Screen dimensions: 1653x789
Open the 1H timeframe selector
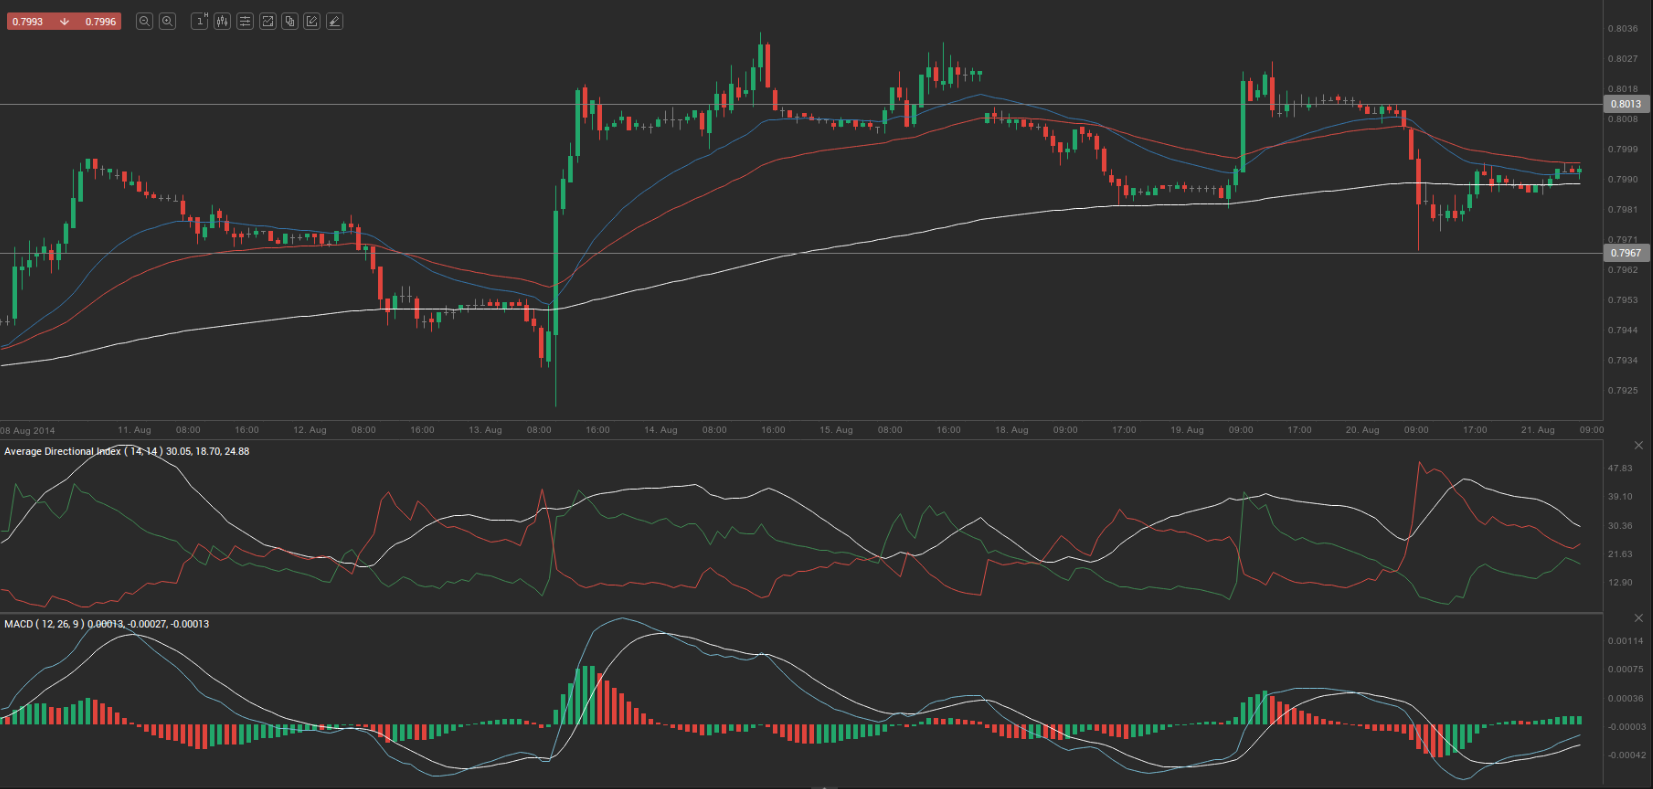pos(199,21)
